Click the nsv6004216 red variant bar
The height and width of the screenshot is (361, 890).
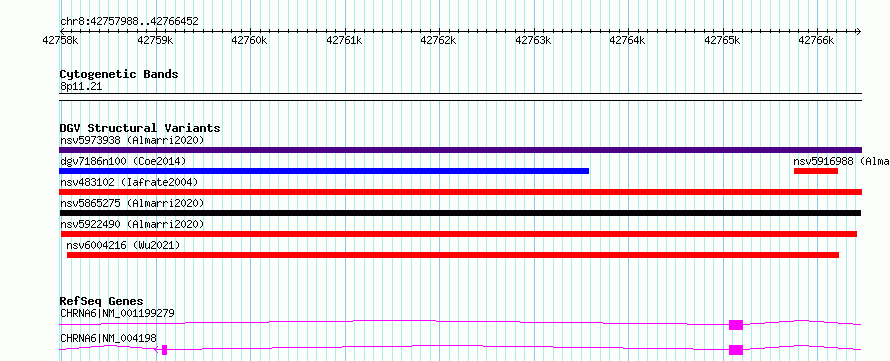click(453, 255)
